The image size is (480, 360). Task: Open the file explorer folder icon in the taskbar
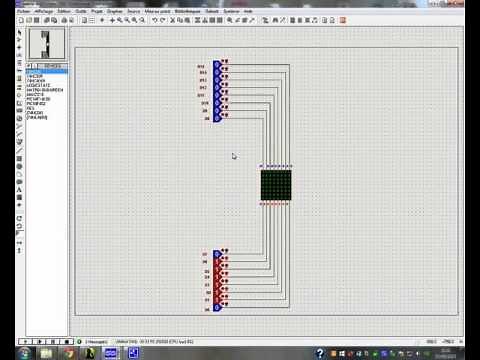point(46,353)
